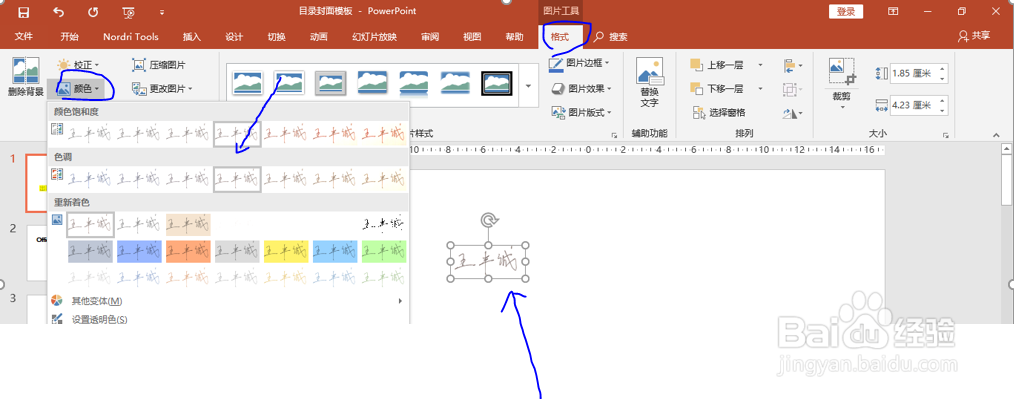Choose the yellow-background recolor swatch

[x=286, y=251]
